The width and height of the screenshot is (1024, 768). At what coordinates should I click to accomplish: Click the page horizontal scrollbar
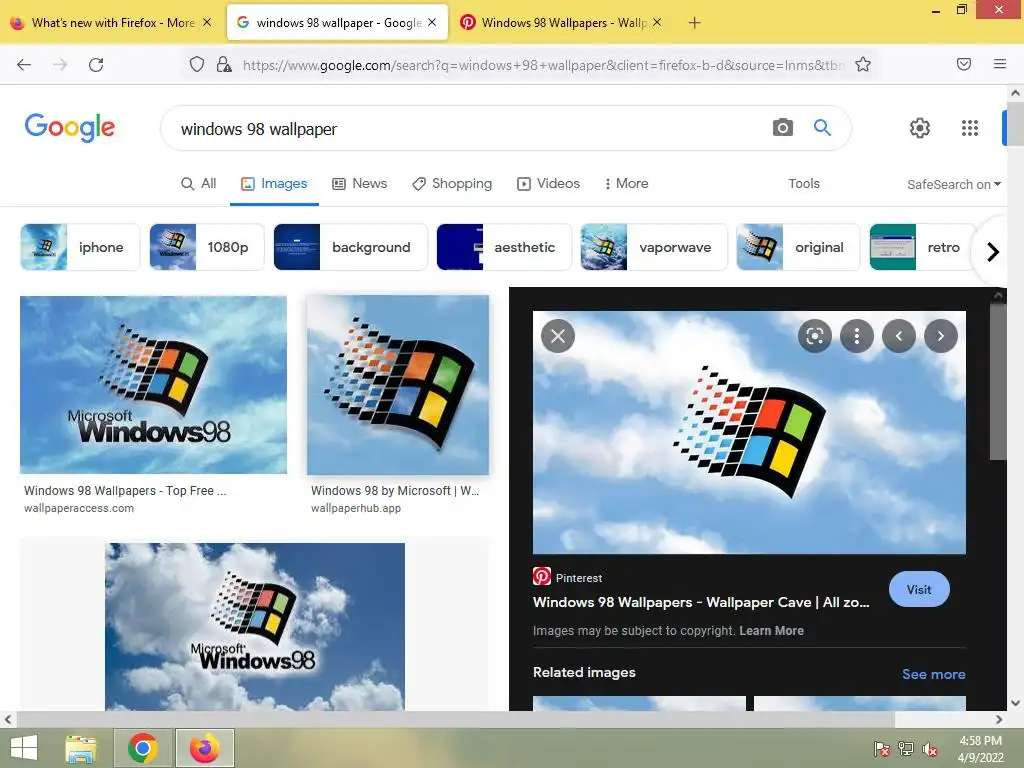455,719
